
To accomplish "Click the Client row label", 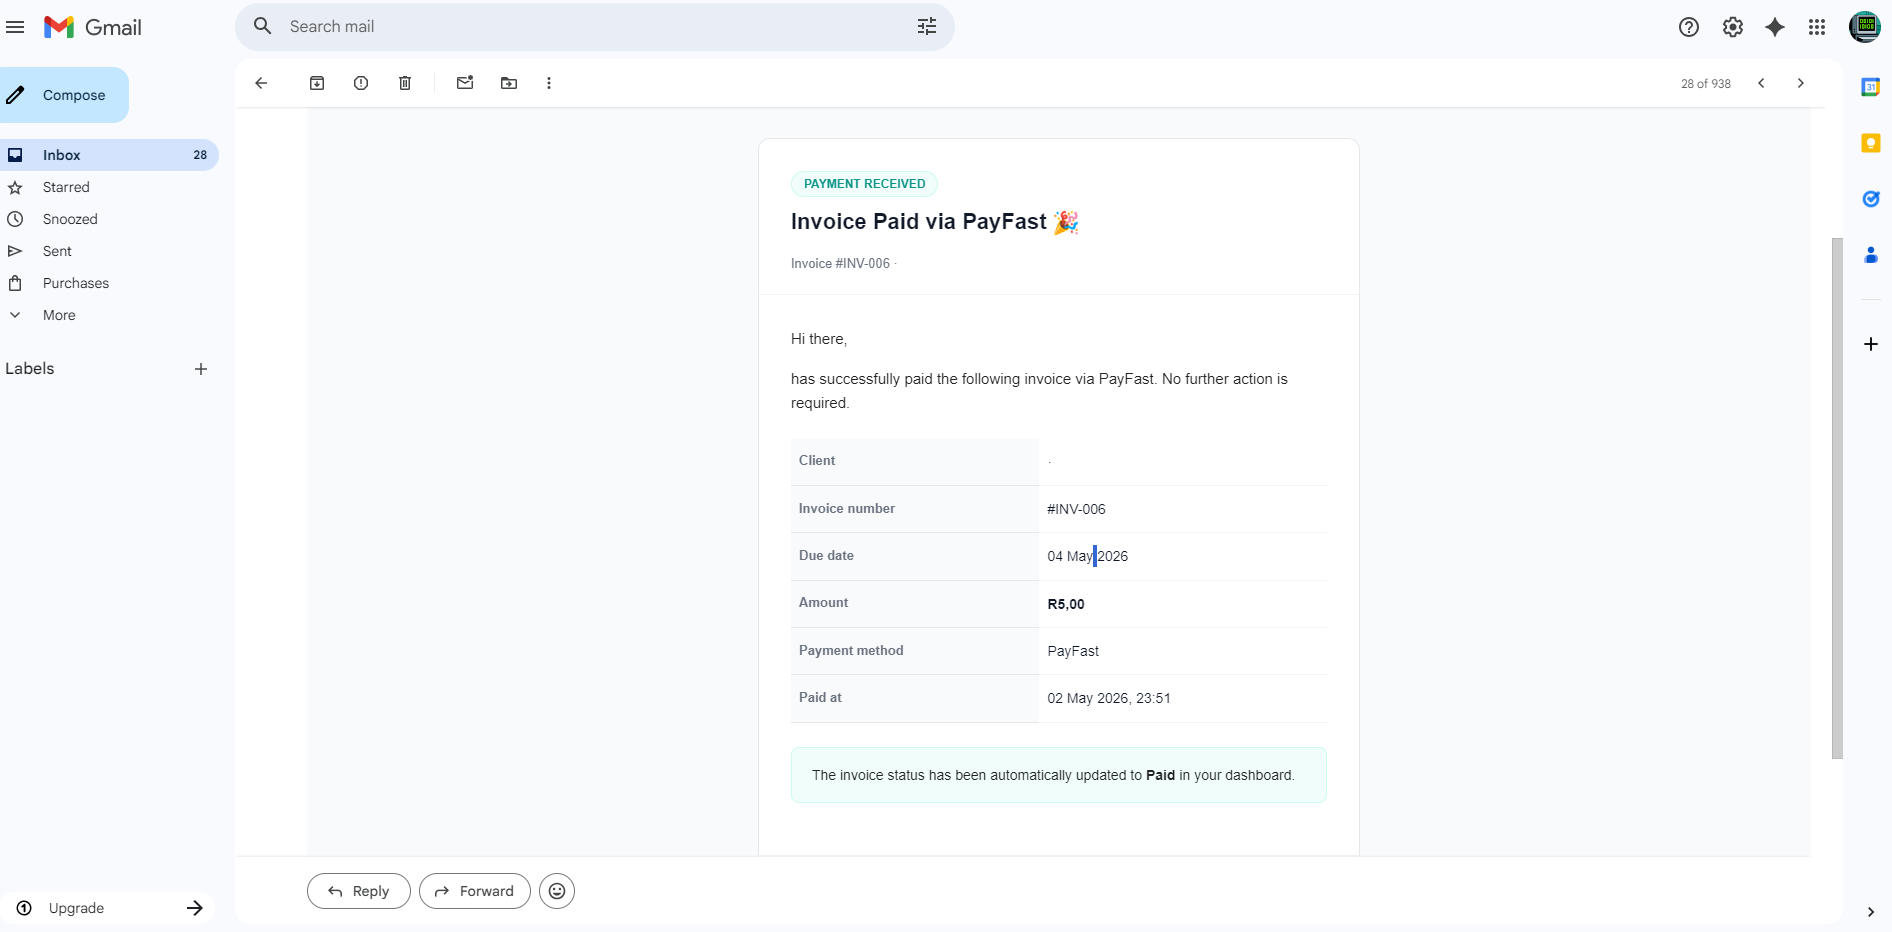I will point(817,461).
